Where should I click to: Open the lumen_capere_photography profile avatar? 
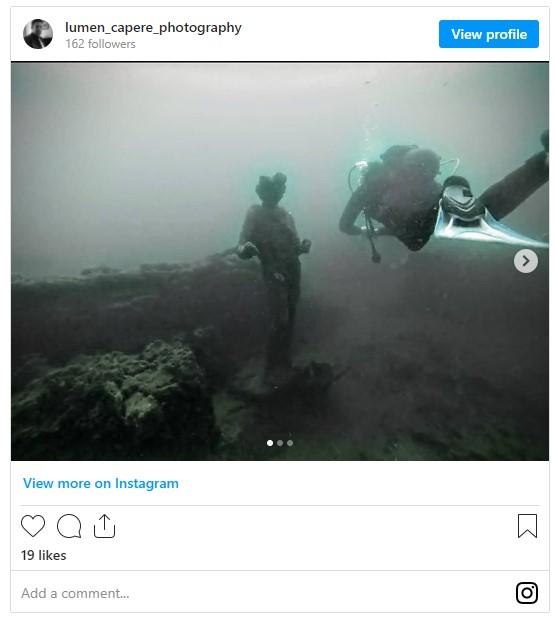[x=38, y=34]
